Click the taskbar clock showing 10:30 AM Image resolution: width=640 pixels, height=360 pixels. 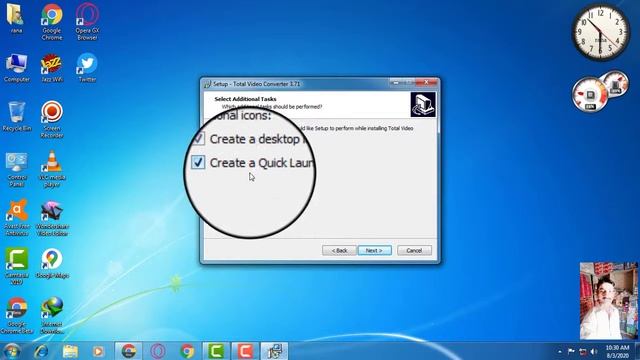[x=617, y=351]
